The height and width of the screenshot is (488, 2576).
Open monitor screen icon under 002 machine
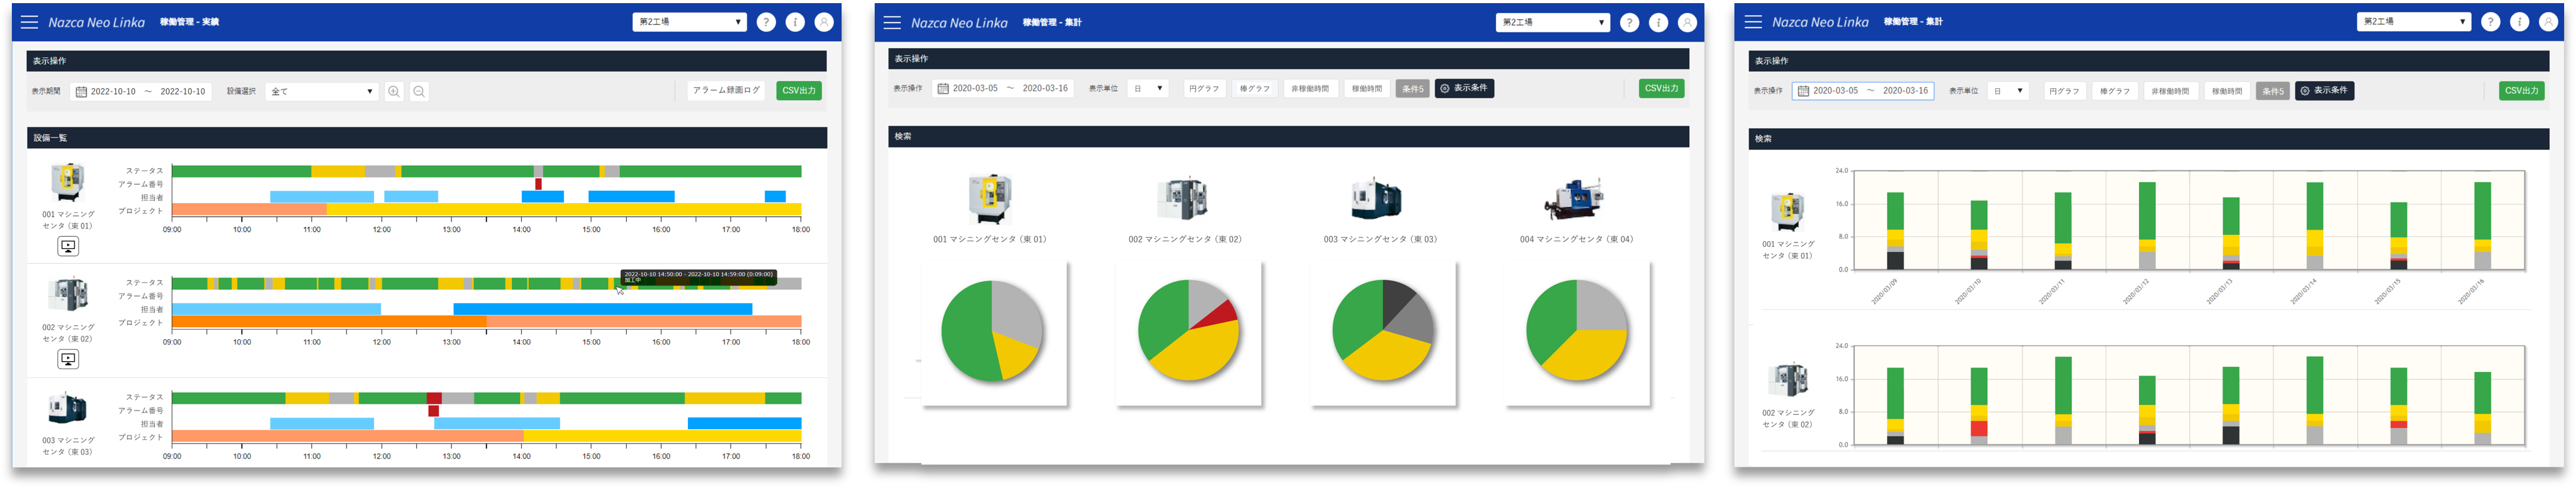coord(68,359)
